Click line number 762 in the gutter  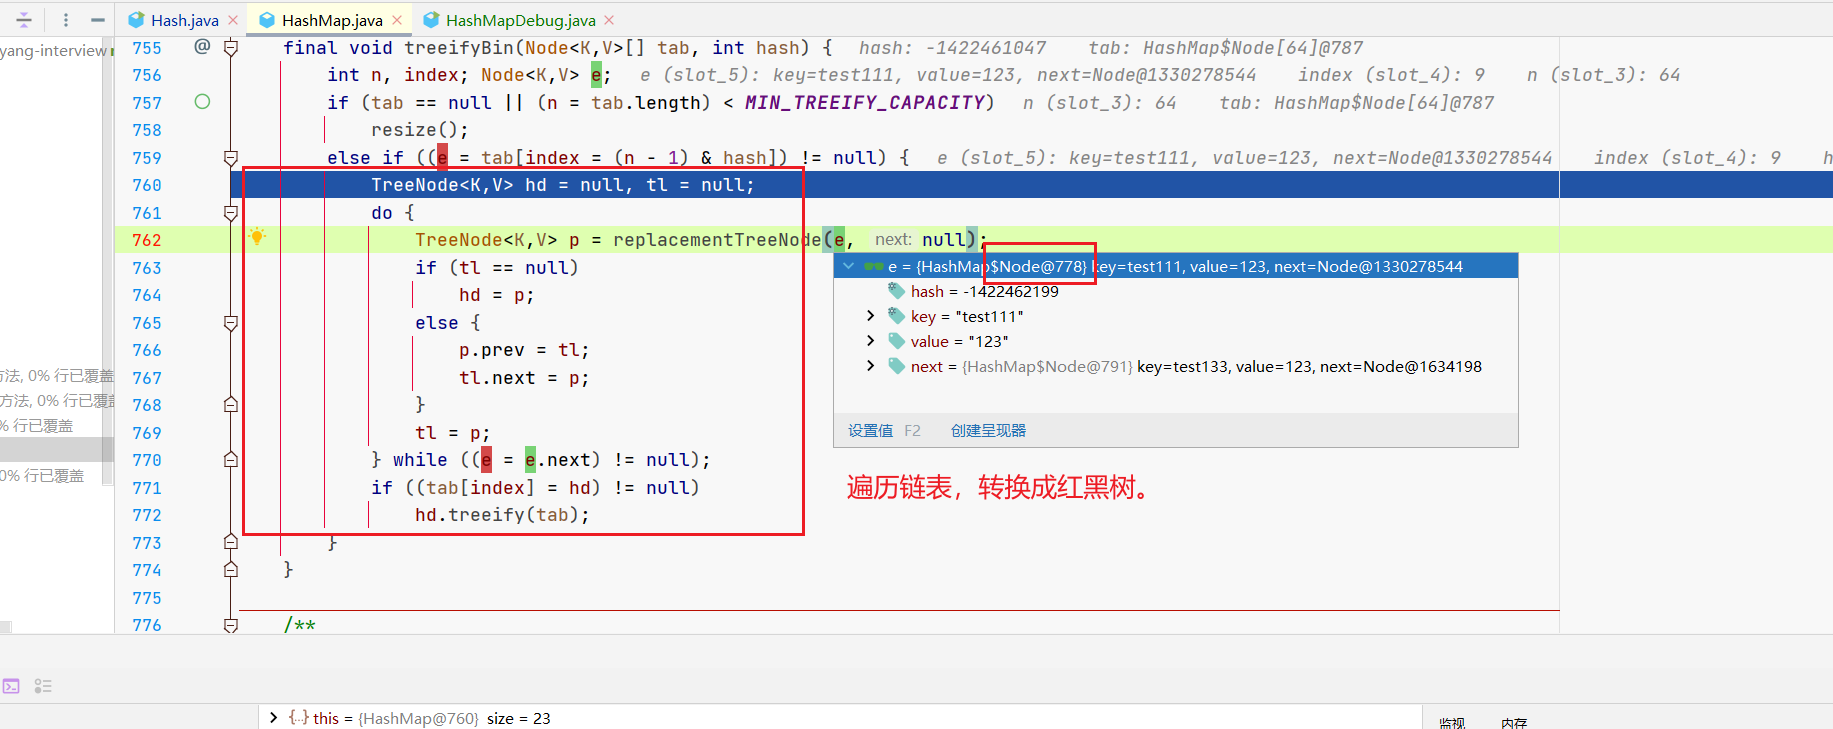point(147,240)
